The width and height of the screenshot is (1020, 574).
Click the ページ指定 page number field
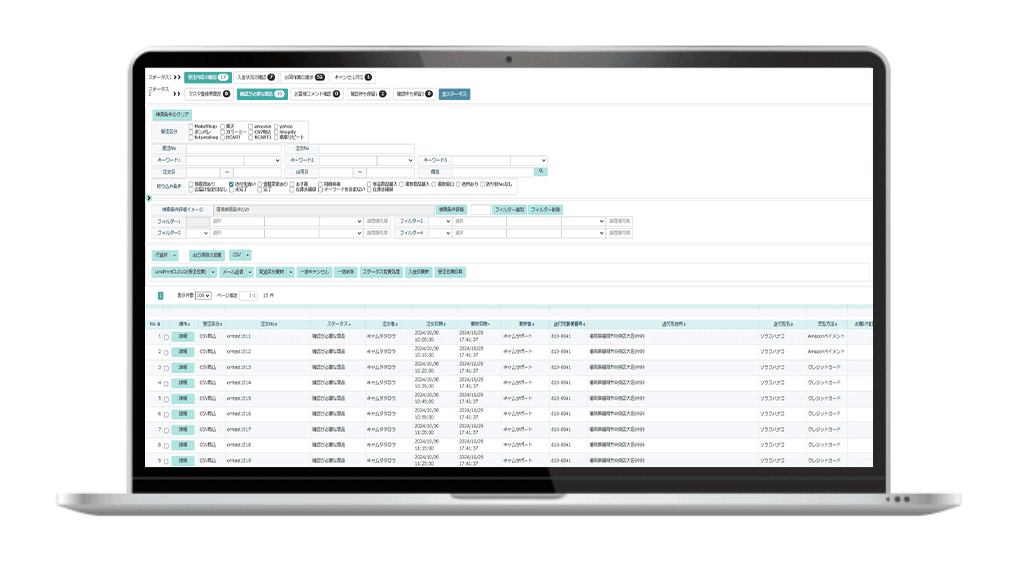point(248,296)
